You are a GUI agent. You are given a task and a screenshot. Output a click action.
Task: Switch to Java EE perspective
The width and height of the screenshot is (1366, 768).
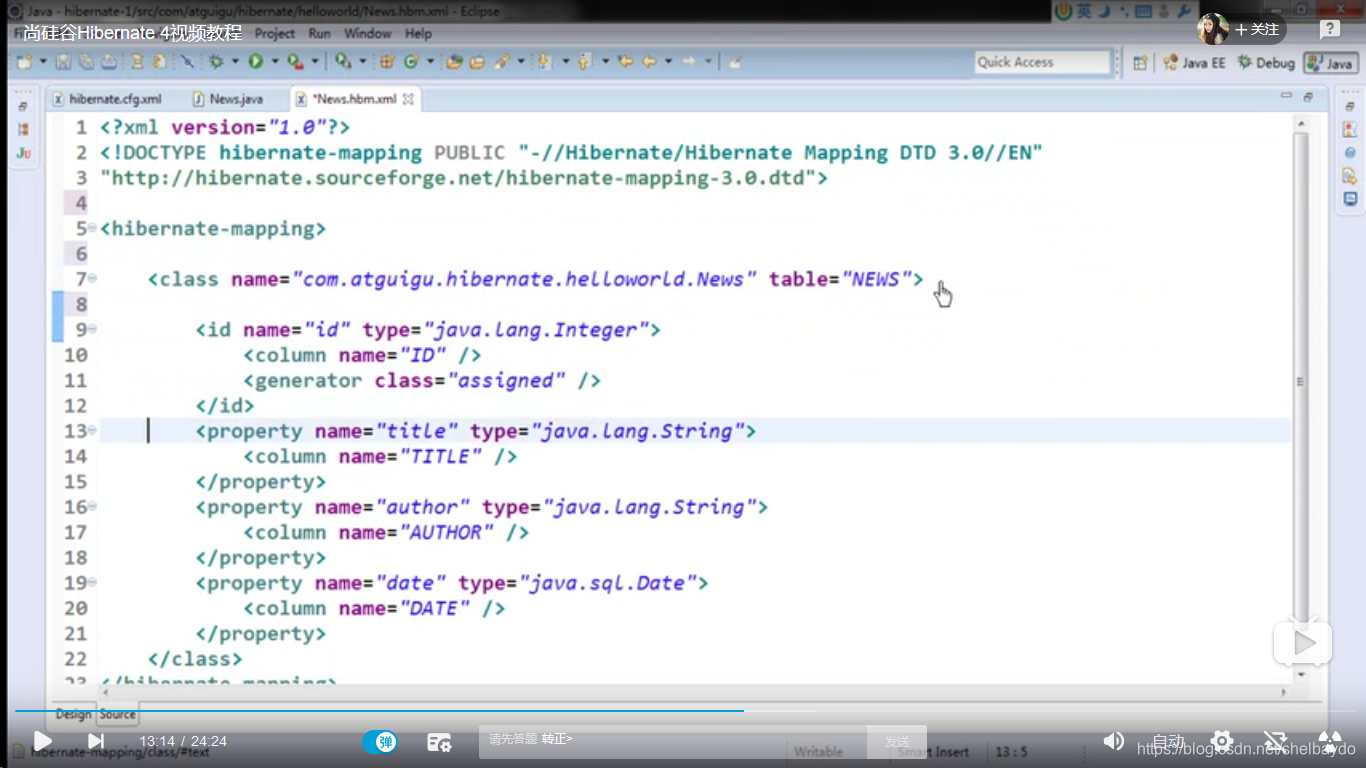click(x=1194, y=62)
